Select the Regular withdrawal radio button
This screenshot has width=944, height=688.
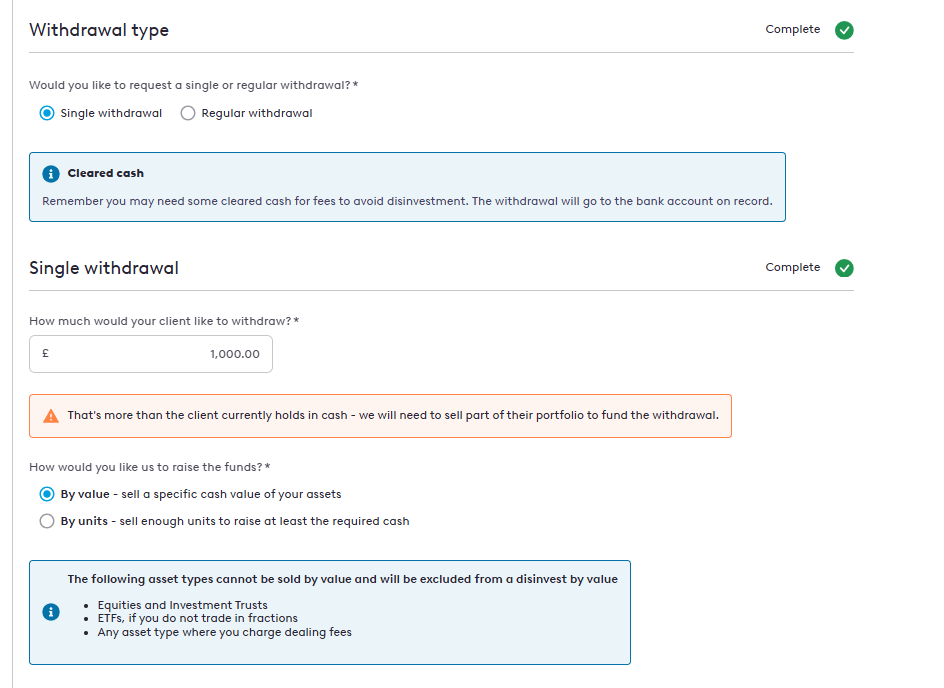coord(188,113)
